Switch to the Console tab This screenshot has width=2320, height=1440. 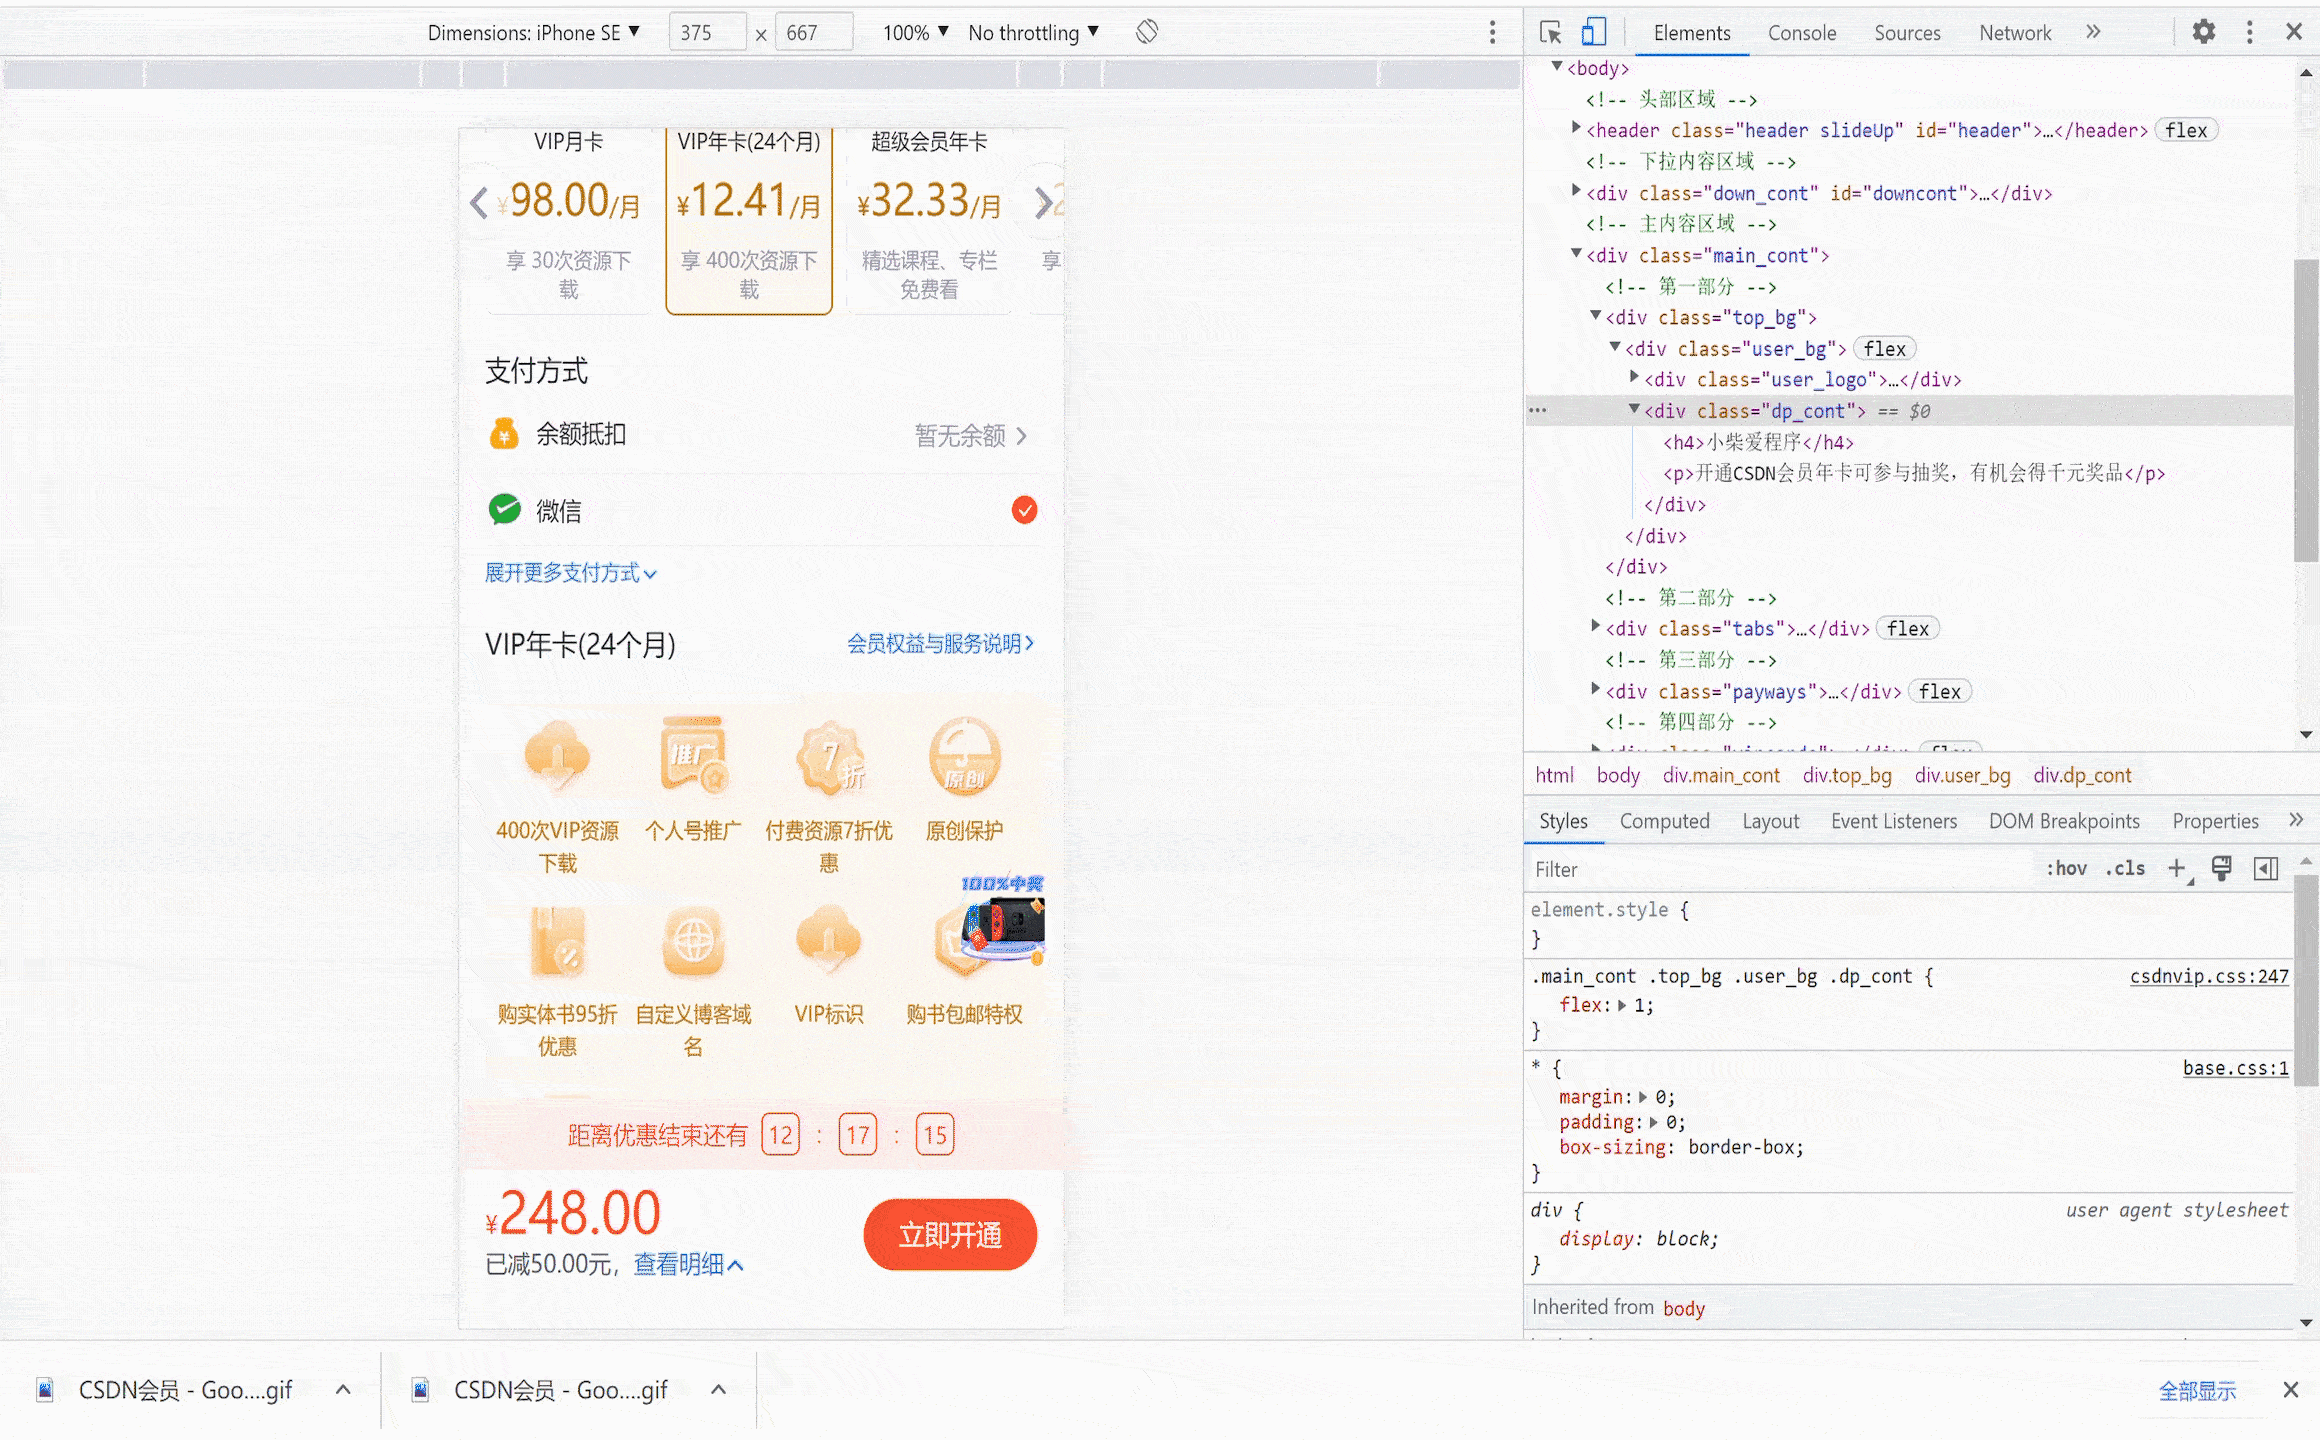coord(1802,33)
